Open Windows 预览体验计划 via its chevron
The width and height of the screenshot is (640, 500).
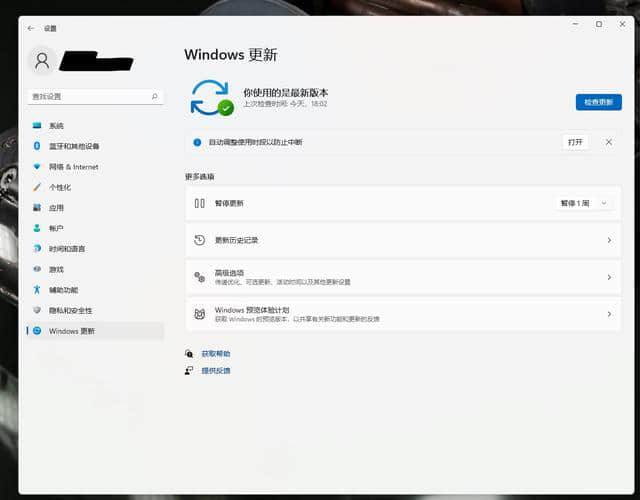(x=609, y=314)
